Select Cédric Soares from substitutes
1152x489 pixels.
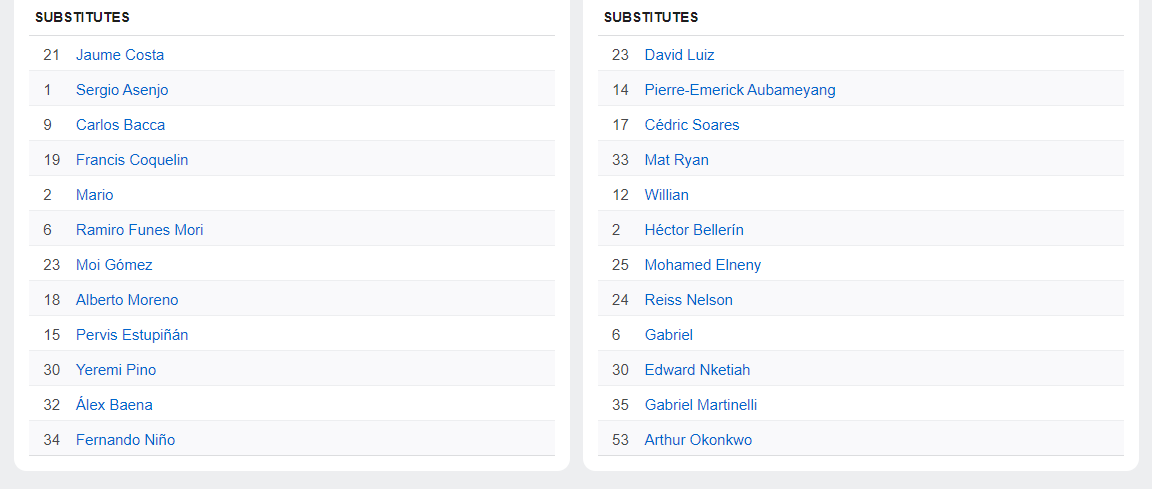coord(692,125)
